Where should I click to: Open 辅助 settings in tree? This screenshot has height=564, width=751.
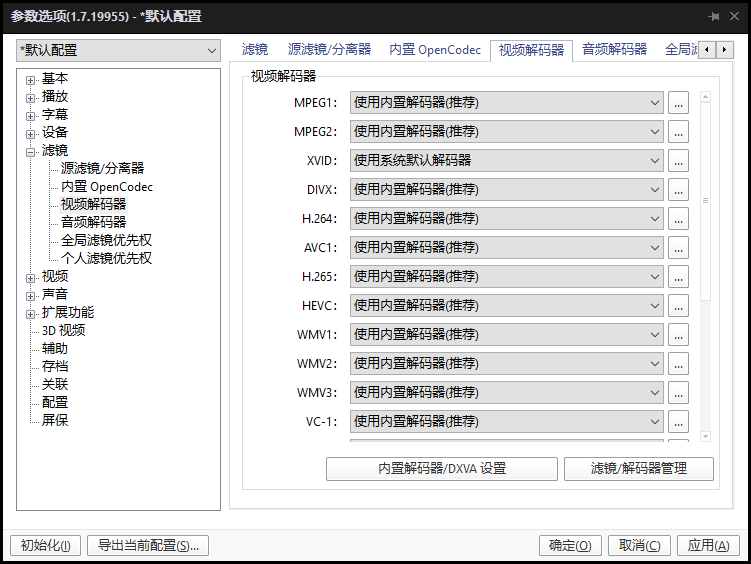pos(55,349)
